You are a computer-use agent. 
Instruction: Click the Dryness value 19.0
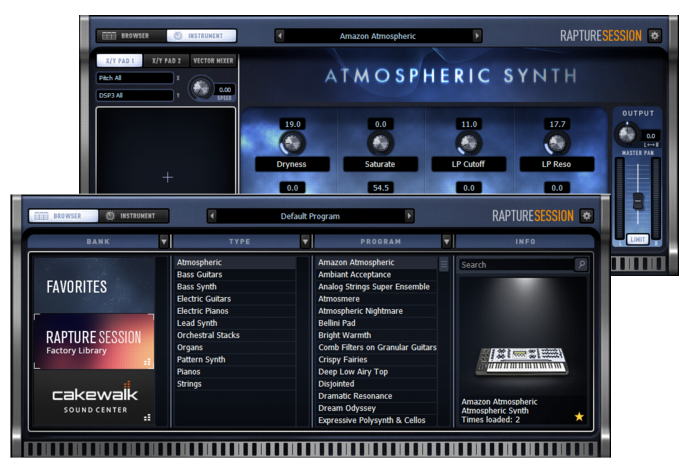[292, 124]
